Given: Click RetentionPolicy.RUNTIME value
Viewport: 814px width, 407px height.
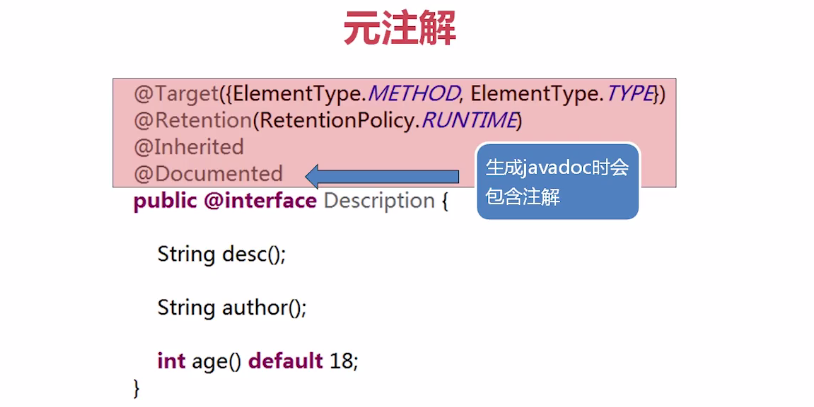Looking at the screenshot, I should 388,120.
